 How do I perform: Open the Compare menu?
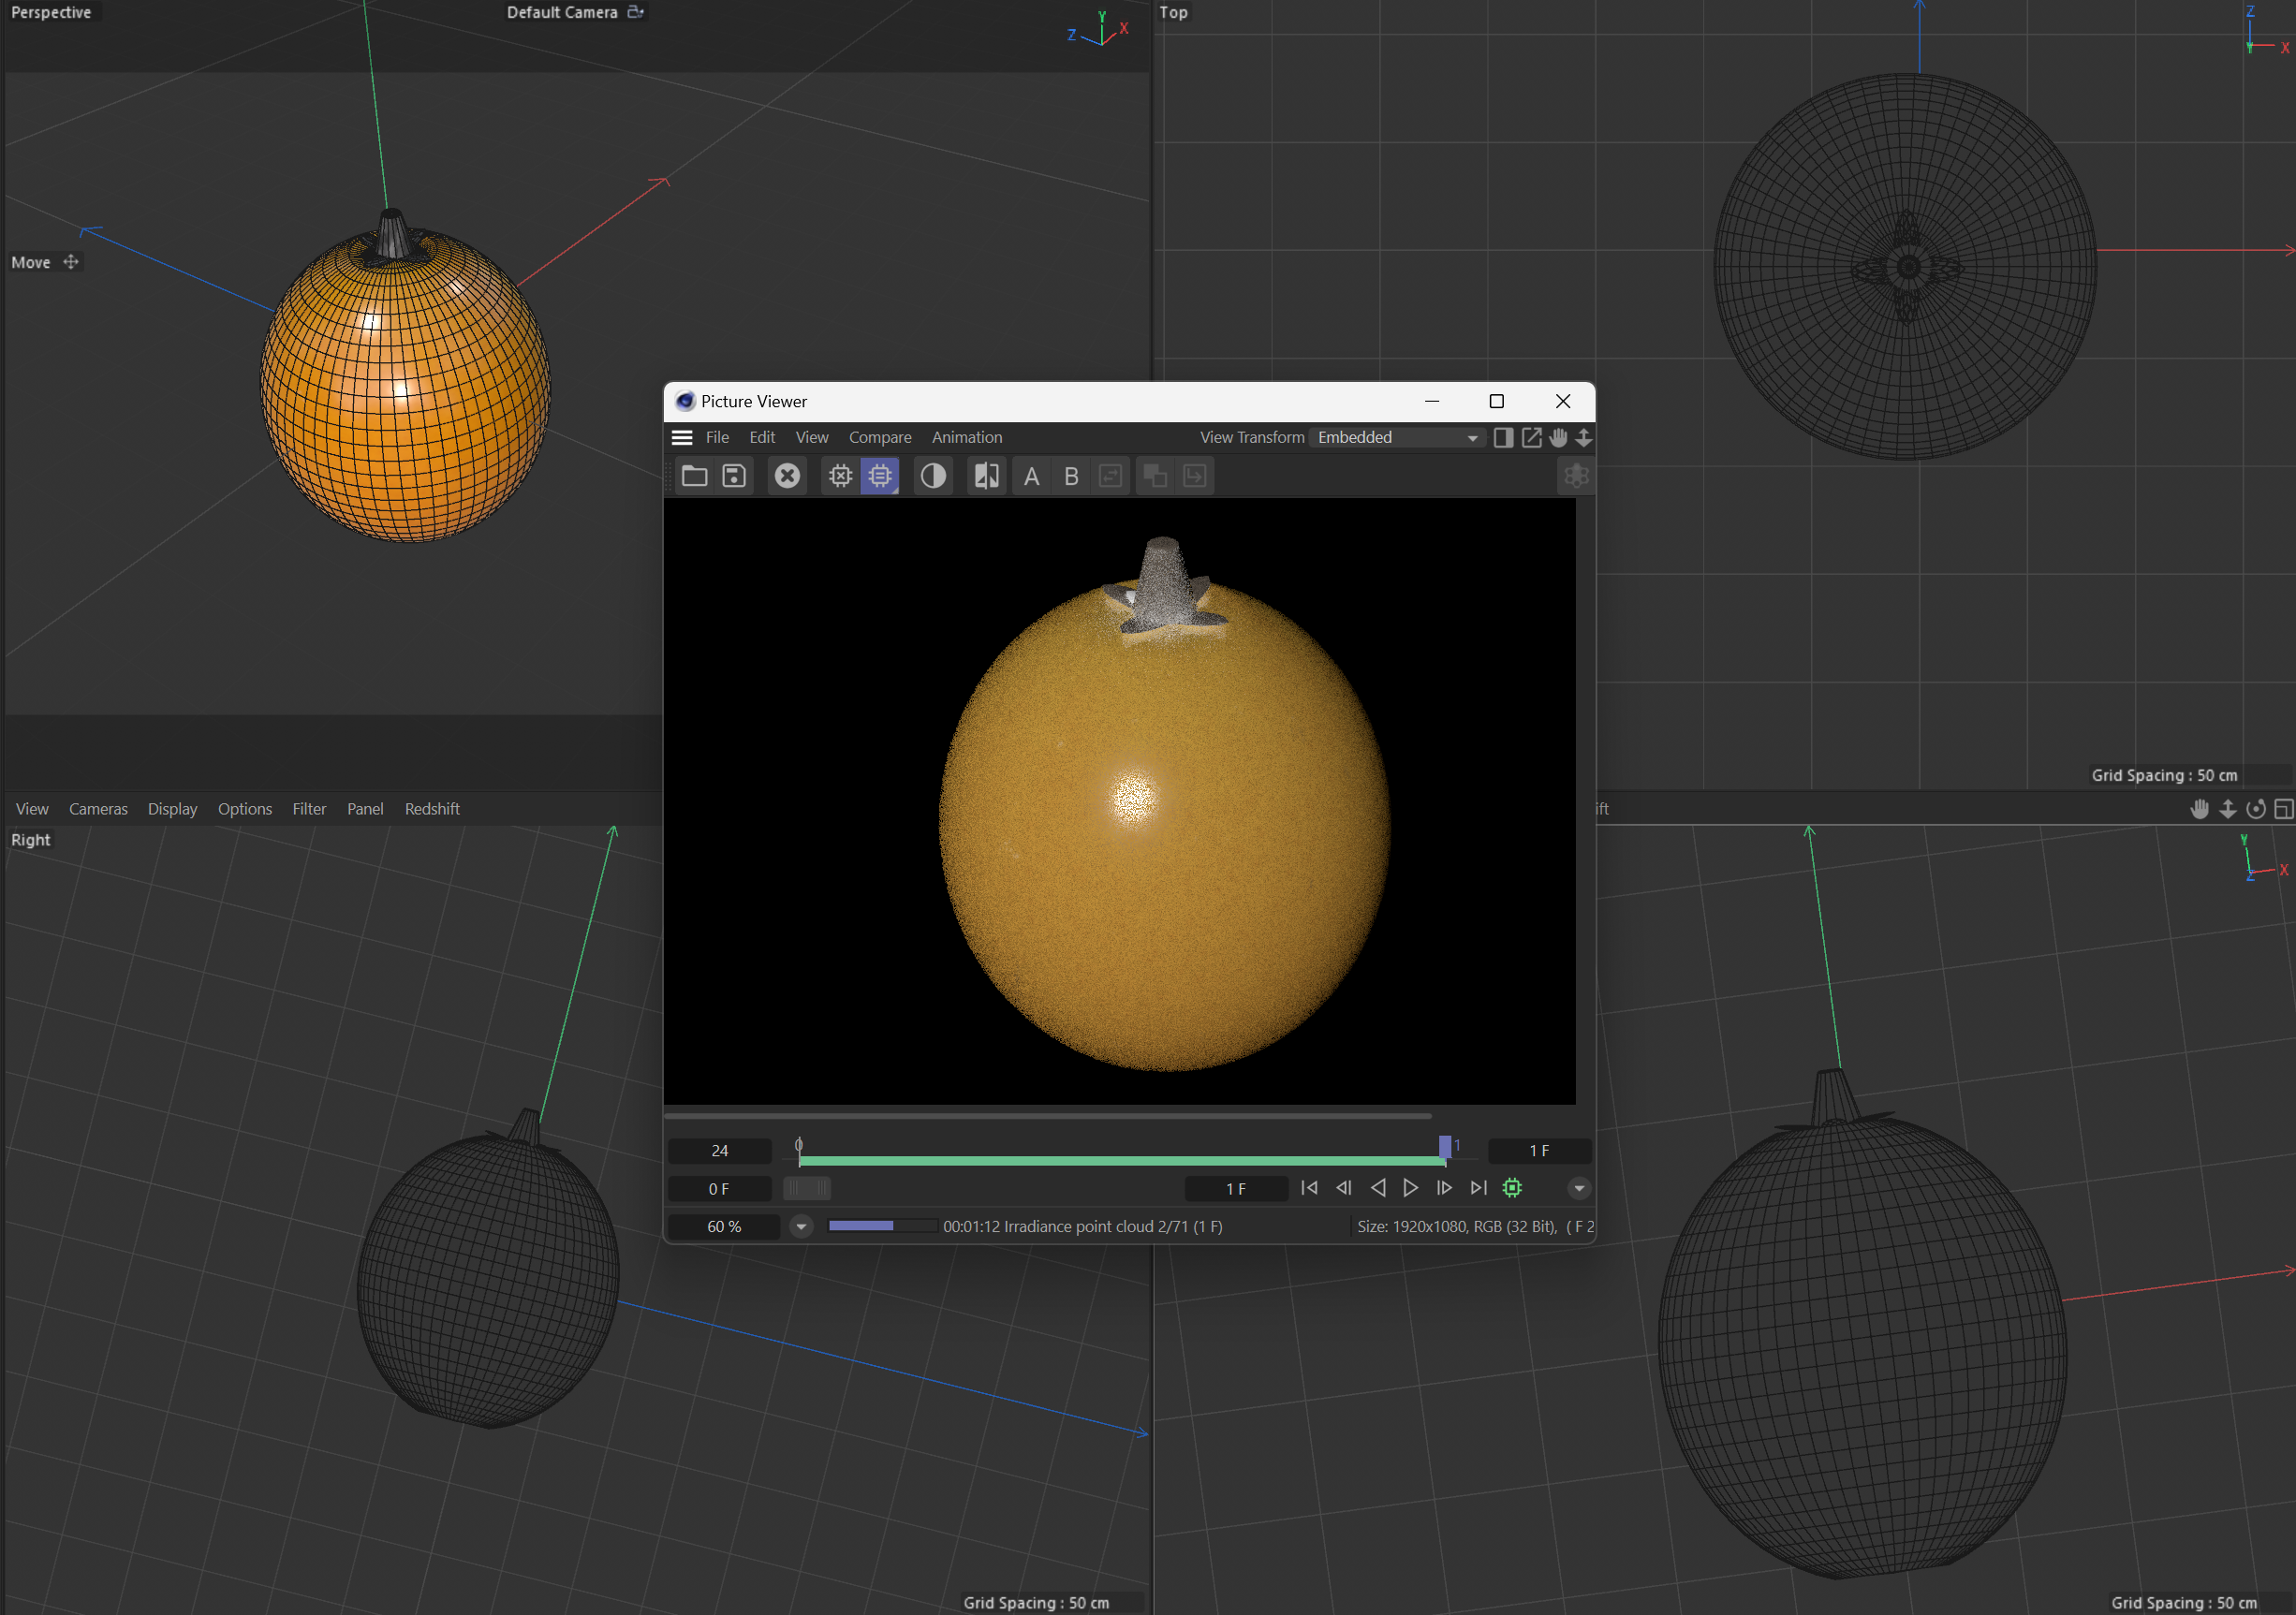tap(880, 437)
